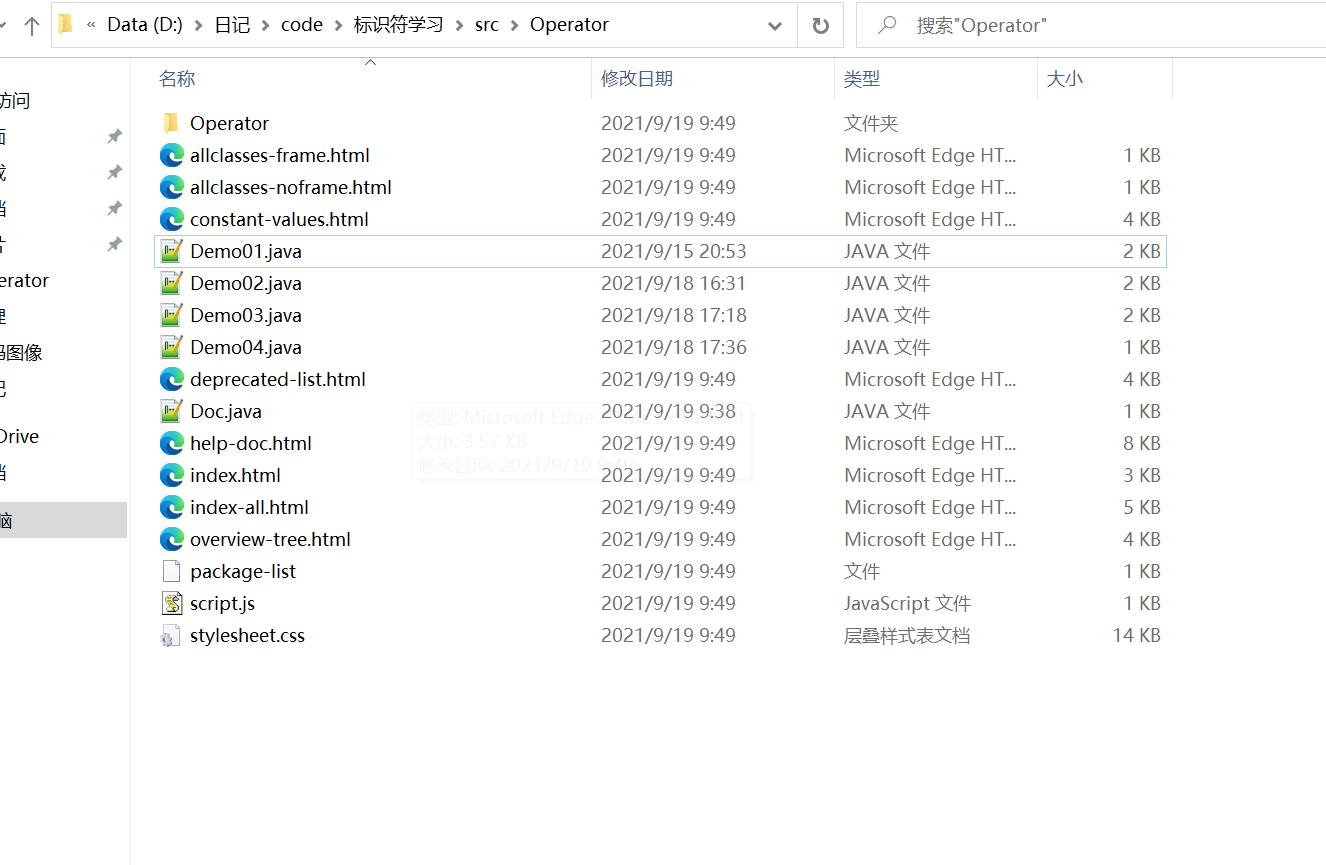Image resolution: width=1326 pixels, height=865 pixels.
Task: Sort files by the 名称 column header
Action: coord(177,79)
